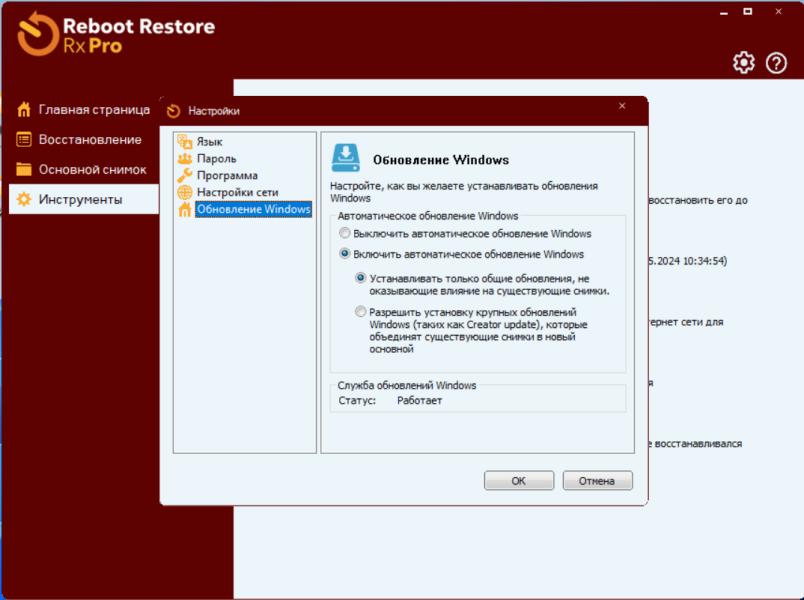The width and height of the screenshot is (804, 600).
Task: Choose Разрешить установку крупных обновлений option
Action: pyautogui.click(x=360, y=312)
